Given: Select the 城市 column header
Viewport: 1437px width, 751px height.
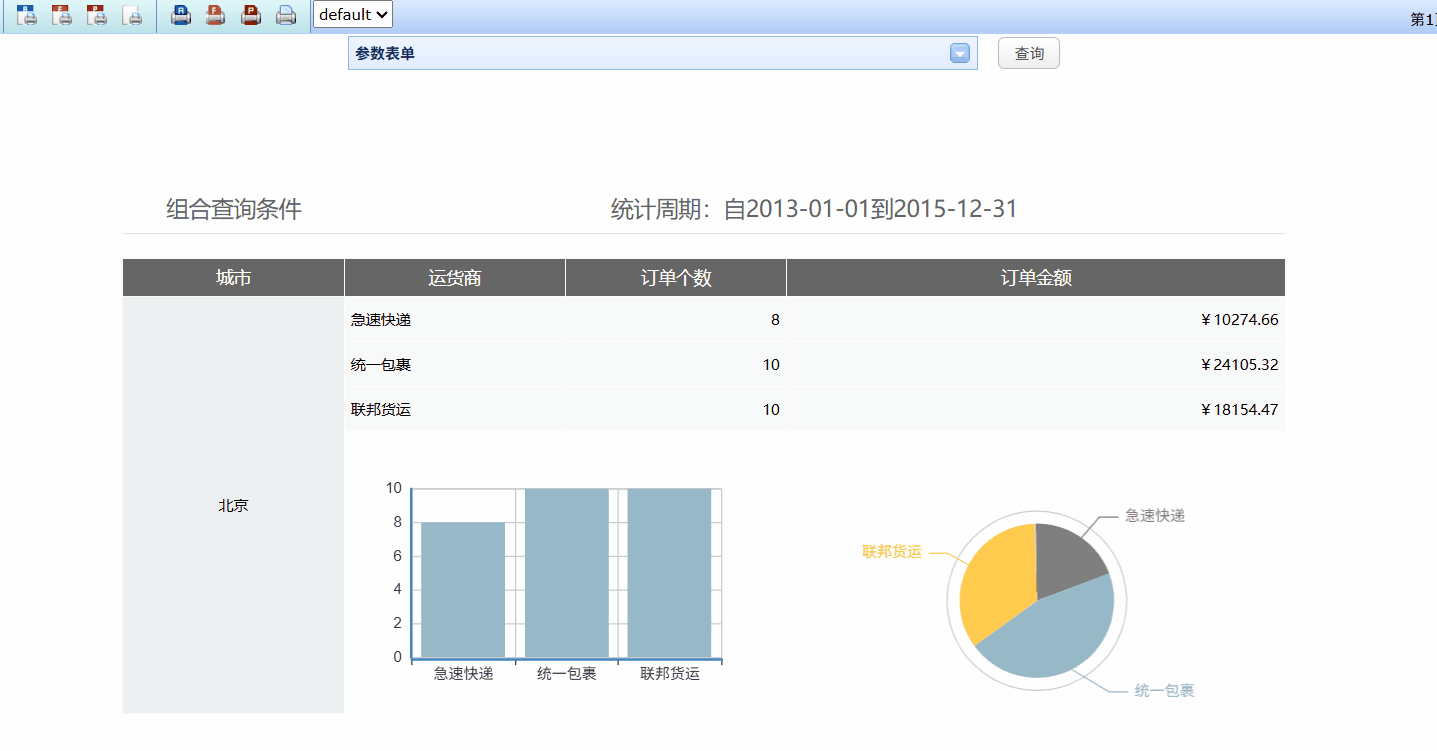Looking at the screenshot, I should 233,278.
